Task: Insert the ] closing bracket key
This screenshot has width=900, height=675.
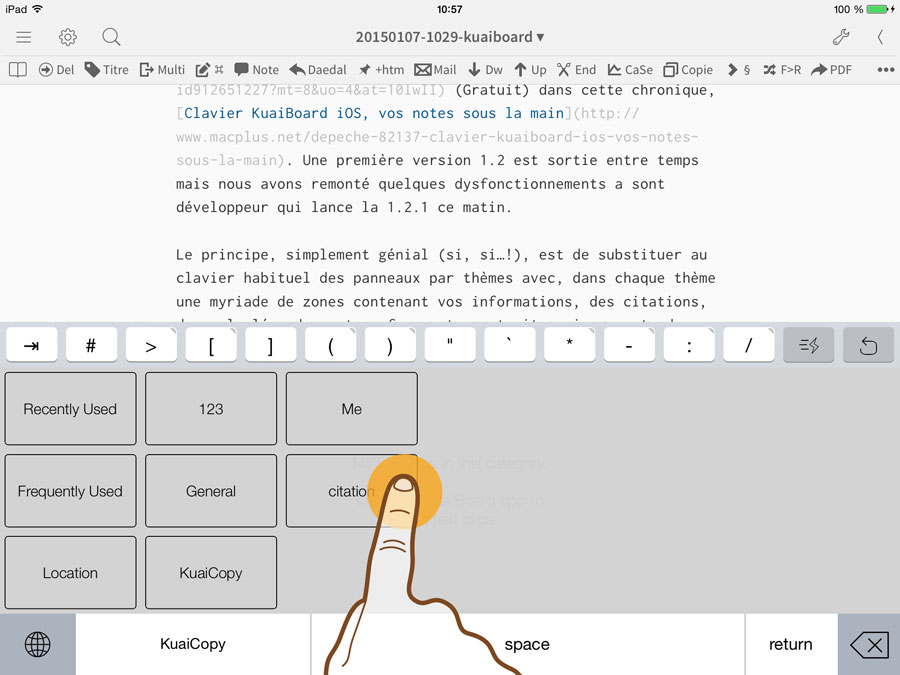Action: click(x=270, y=345)
